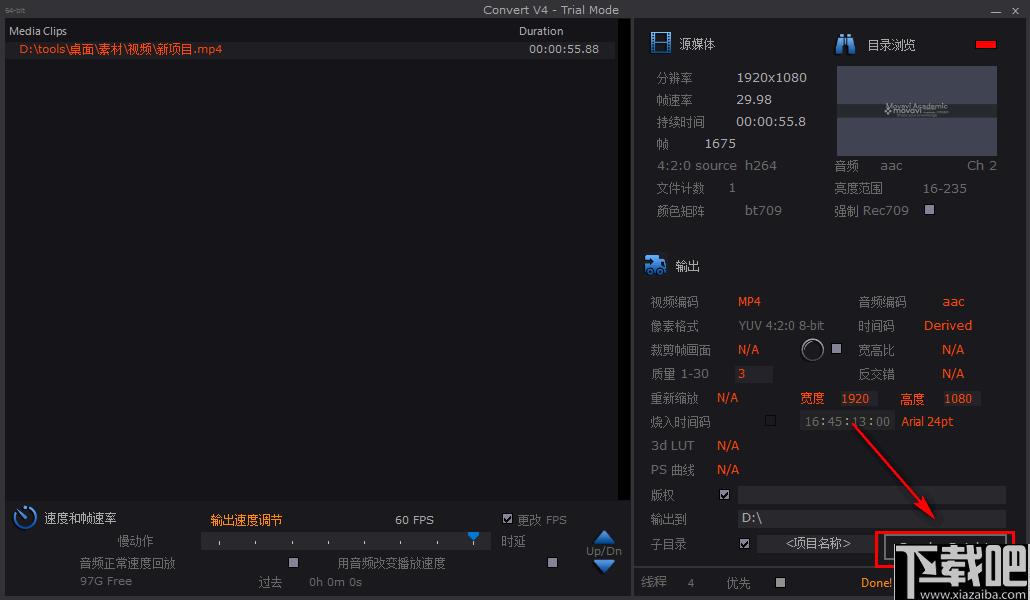Image resolution: width=1030 pixels, height=600 pixels.
Task: Change the 时间码 Derived option
Action: (x=947, y=325)
